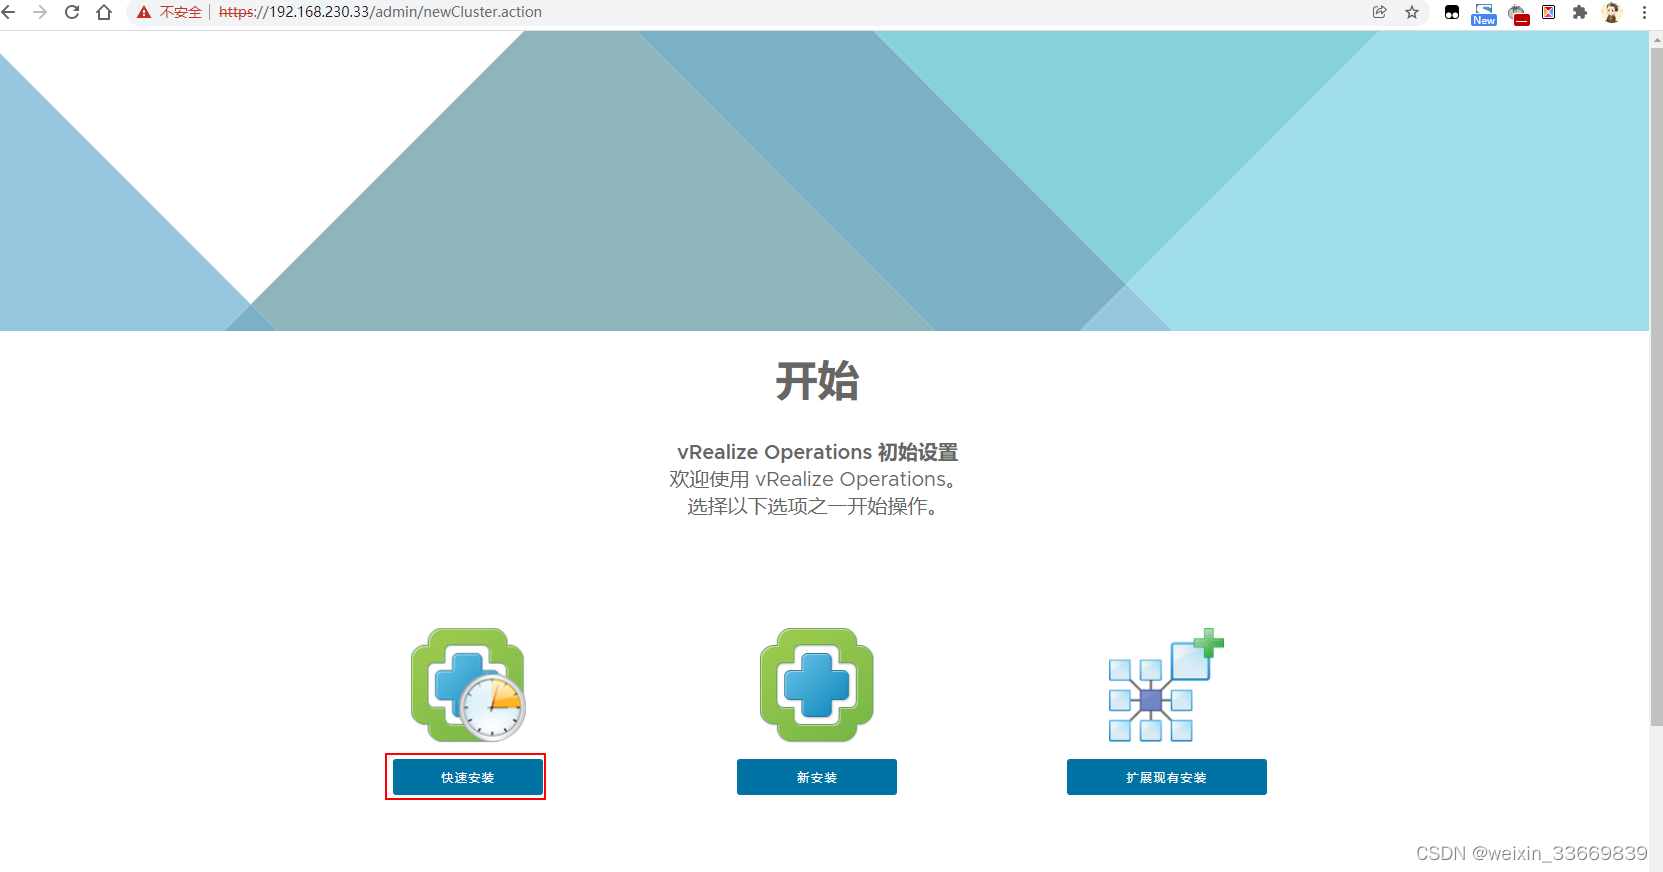Click the share page icon

click(x=1380, y=12)
